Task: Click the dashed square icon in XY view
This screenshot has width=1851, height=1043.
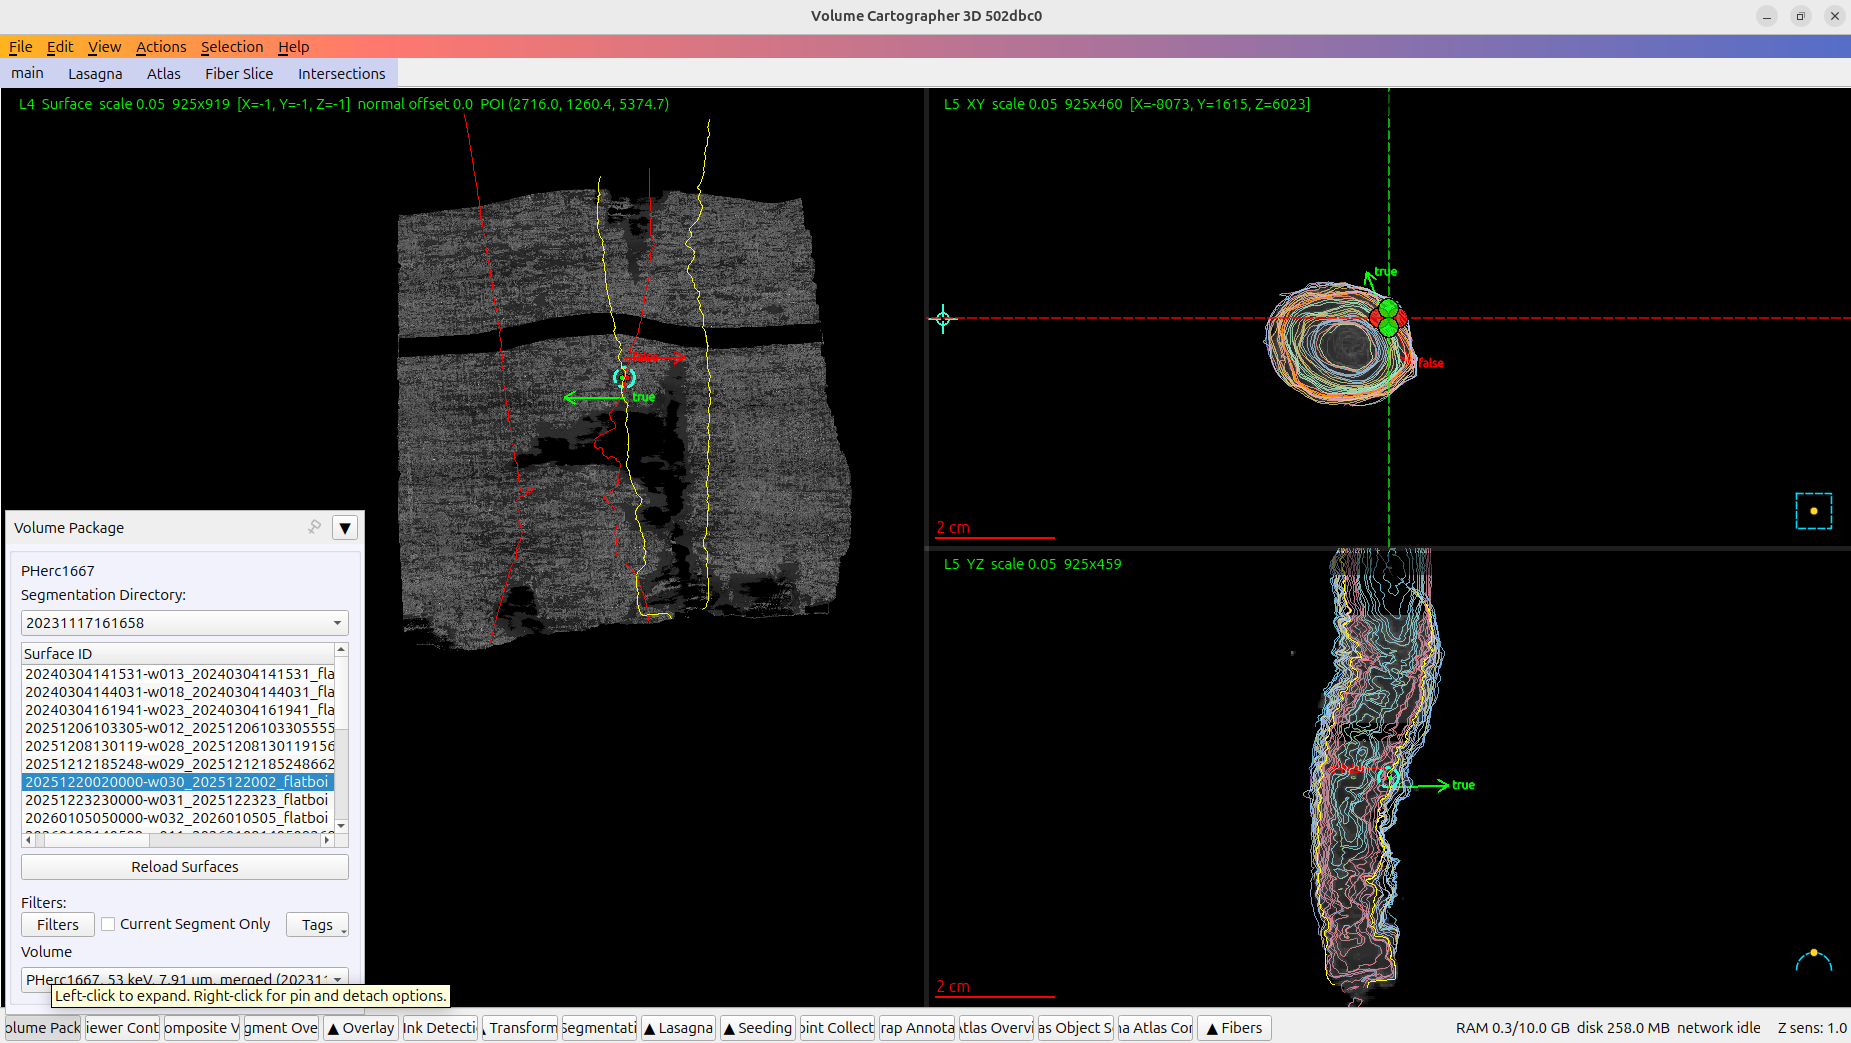Action: [x=1813, y=511]
